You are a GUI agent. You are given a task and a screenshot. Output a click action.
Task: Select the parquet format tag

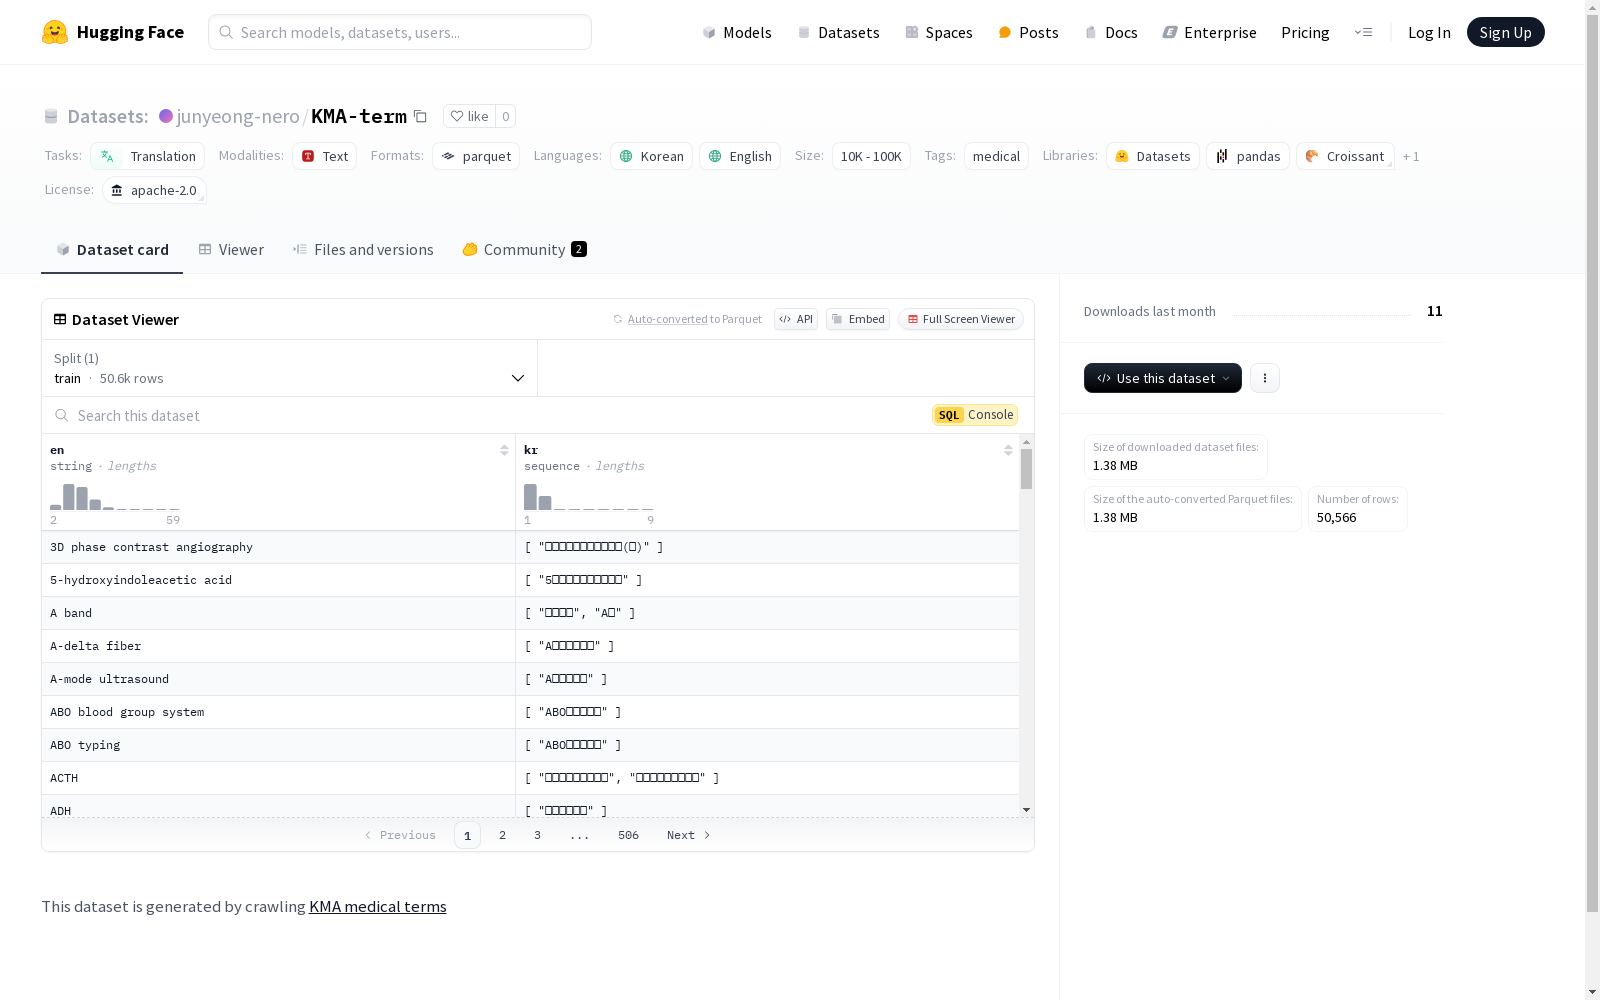point(476,156)
